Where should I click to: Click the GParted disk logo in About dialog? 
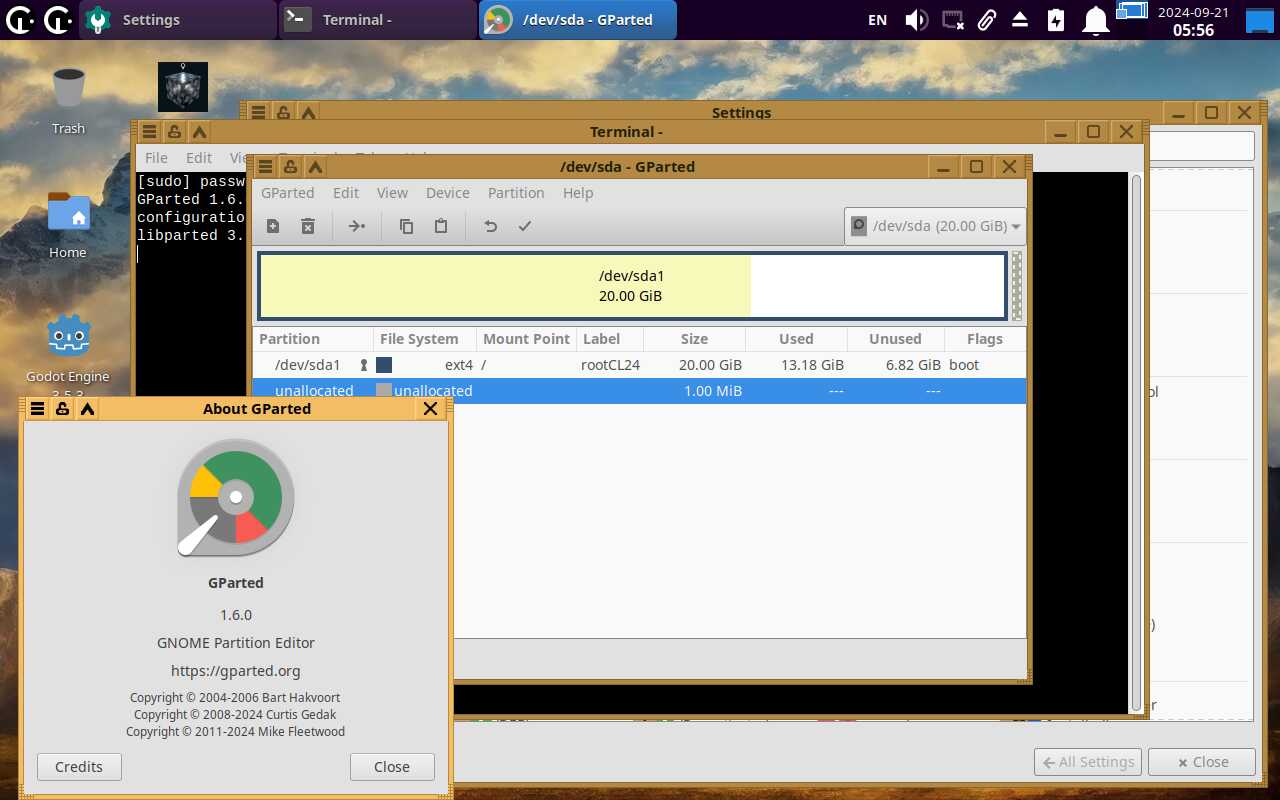(236, 498)
